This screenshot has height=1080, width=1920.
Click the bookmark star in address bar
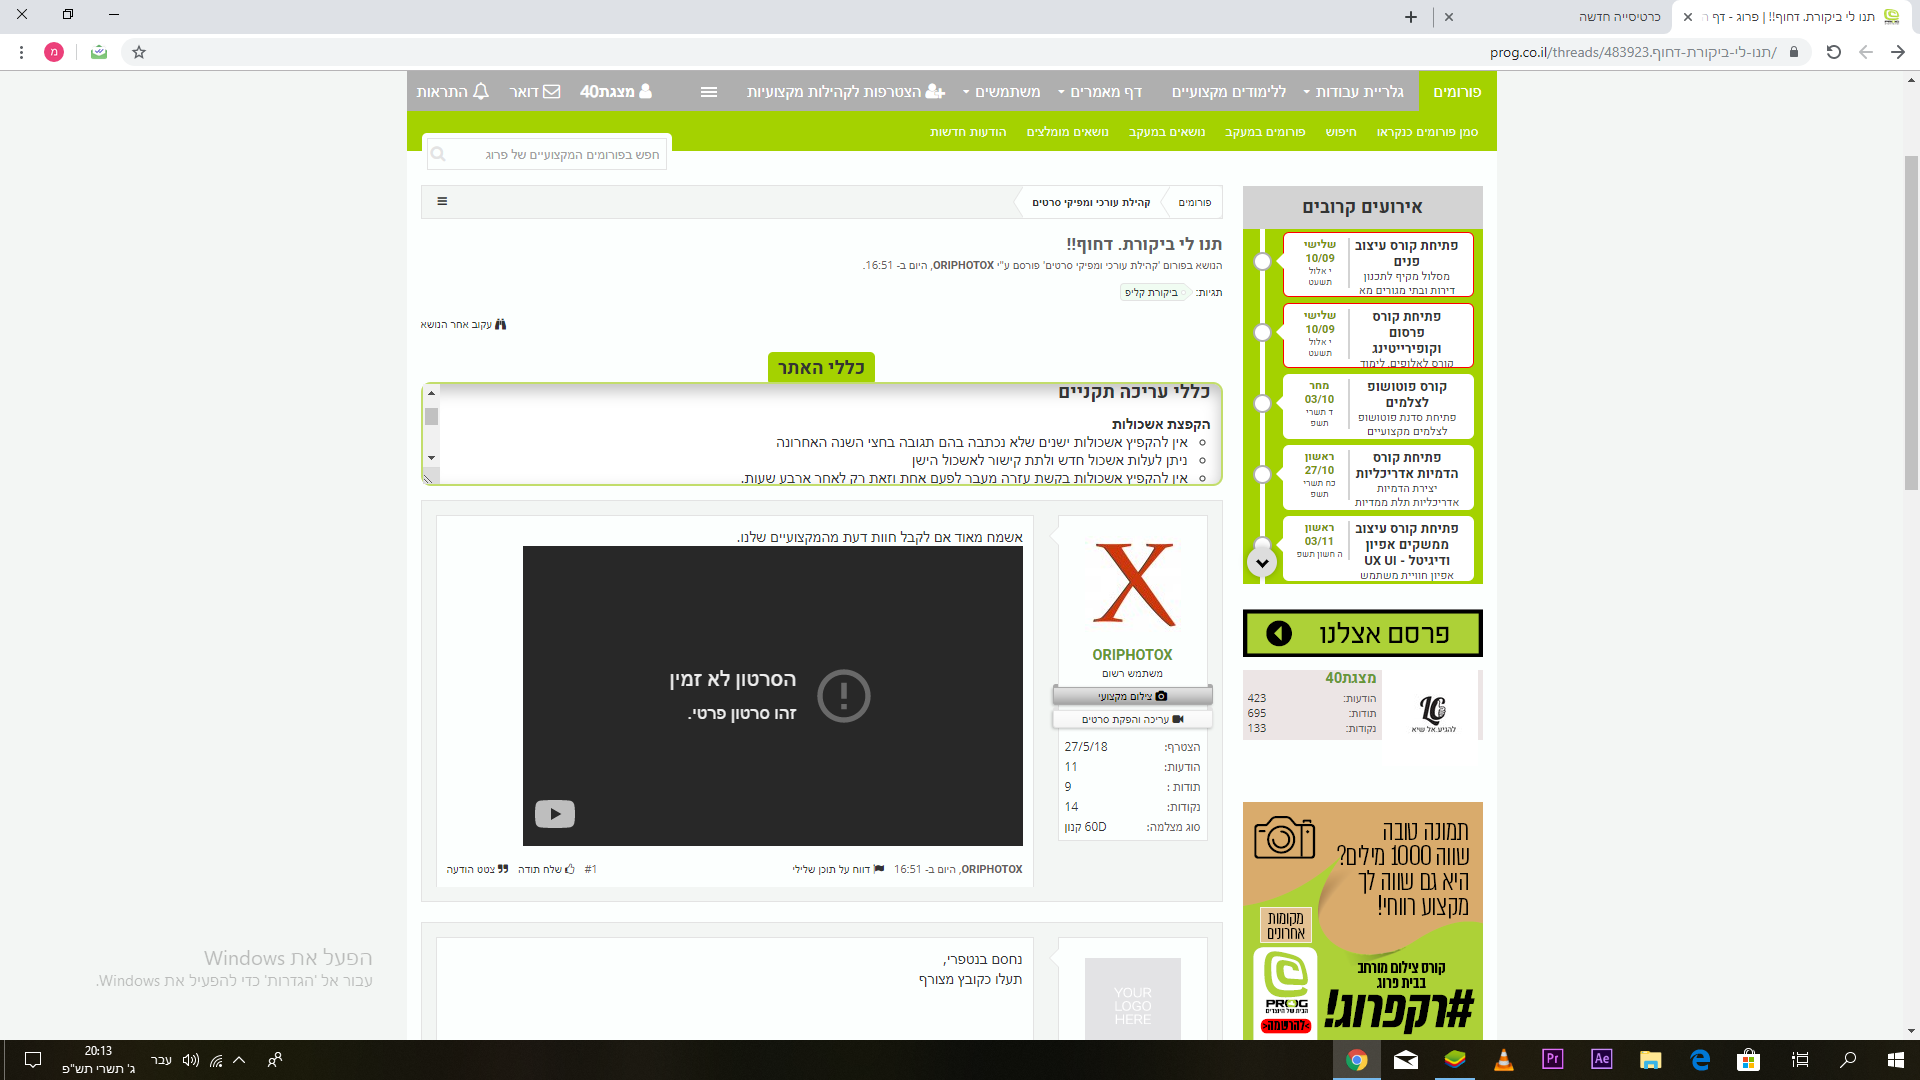click(139, 52)
